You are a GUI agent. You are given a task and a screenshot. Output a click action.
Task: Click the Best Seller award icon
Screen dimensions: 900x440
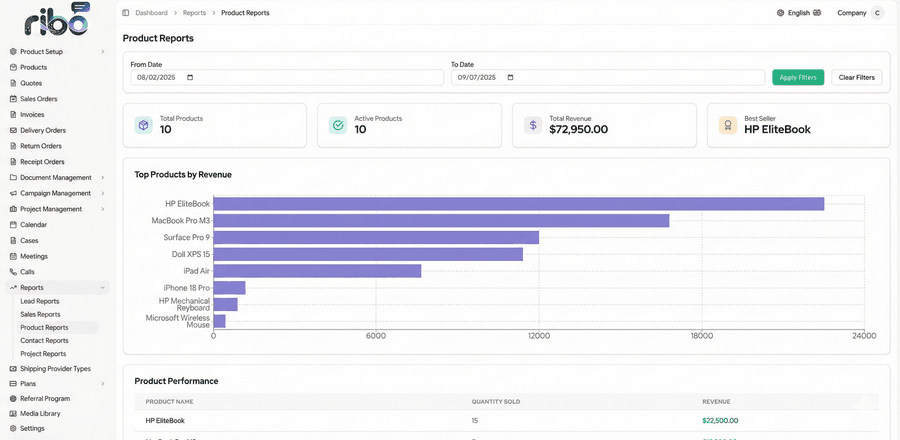click(x=728, y=125)
